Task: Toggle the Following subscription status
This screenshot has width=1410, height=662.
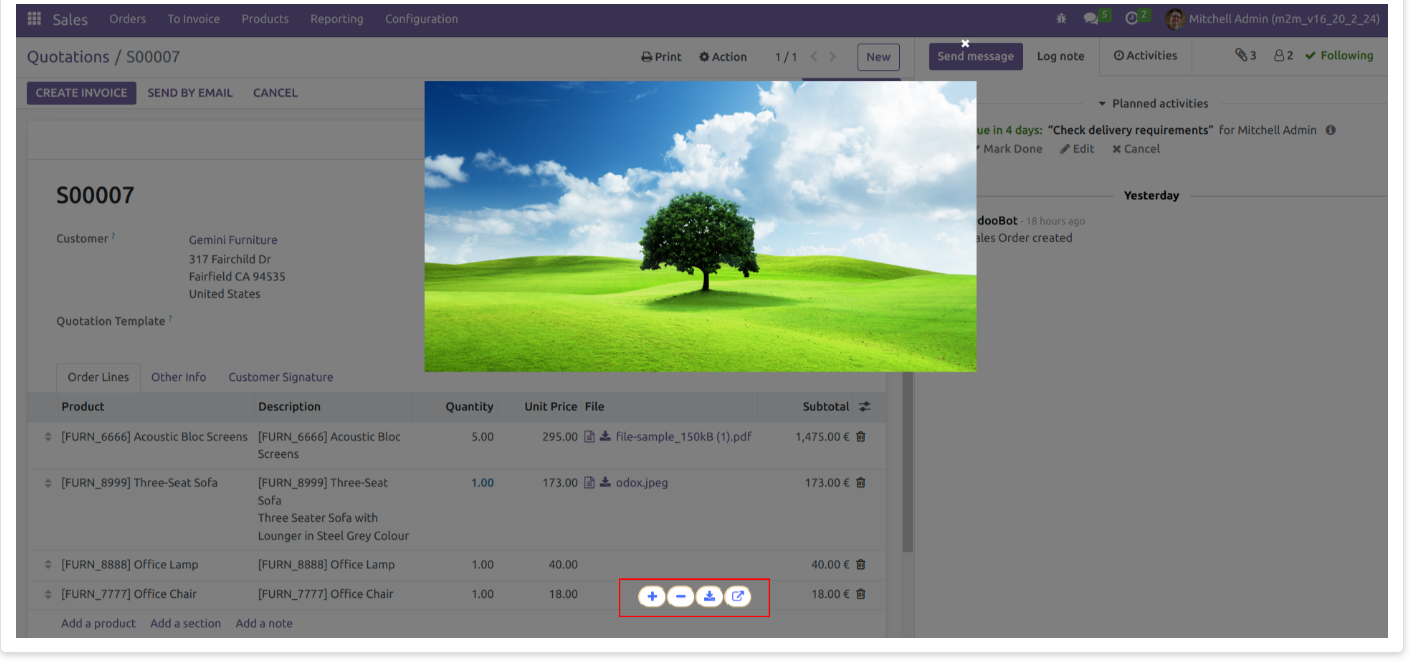Action: click(1339, 56)
